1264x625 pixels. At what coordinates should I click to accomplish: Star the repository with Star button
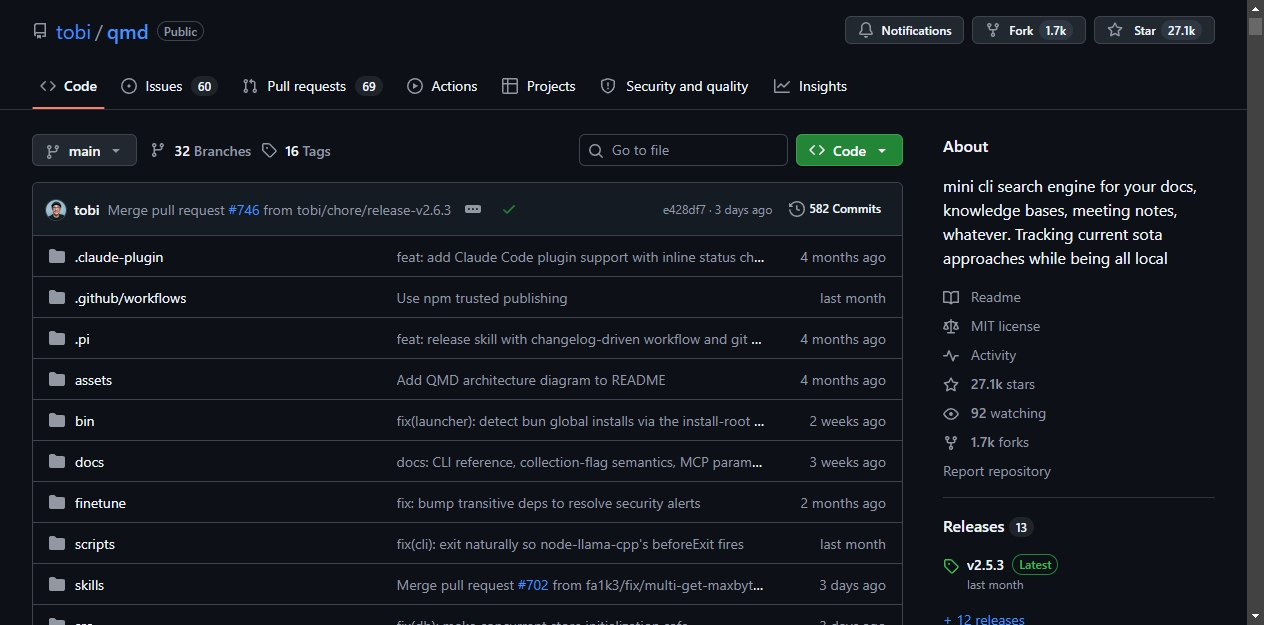[1154, 30]
